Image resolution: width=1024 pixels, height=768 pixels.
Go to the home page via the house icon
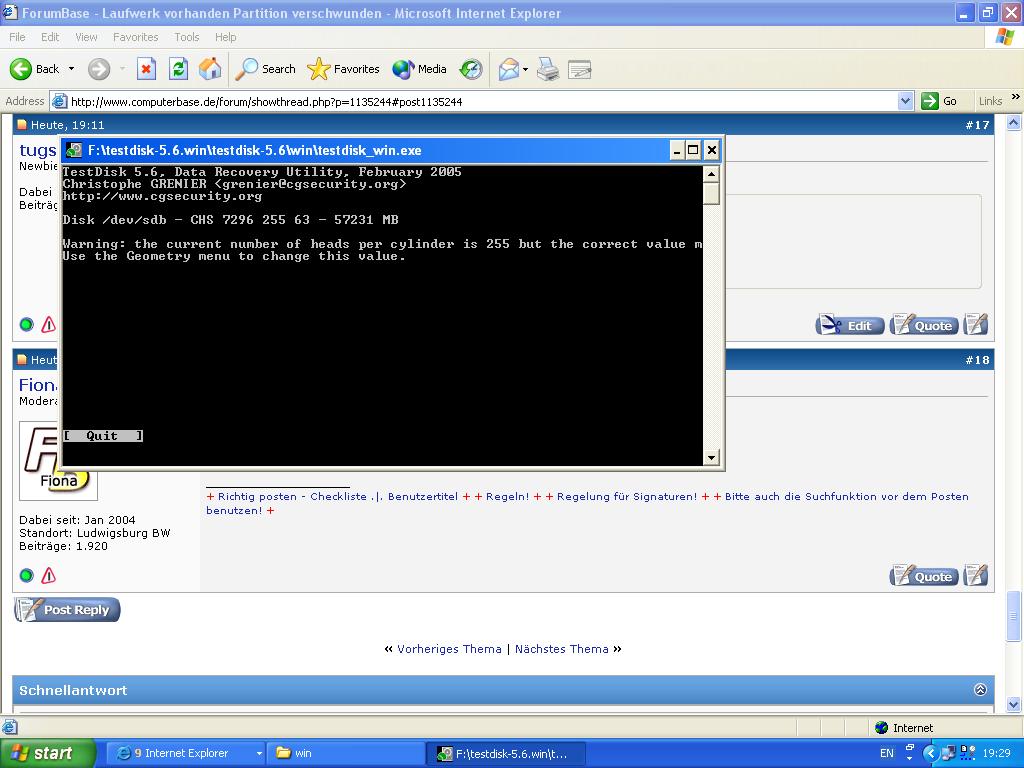click(210, 69)
